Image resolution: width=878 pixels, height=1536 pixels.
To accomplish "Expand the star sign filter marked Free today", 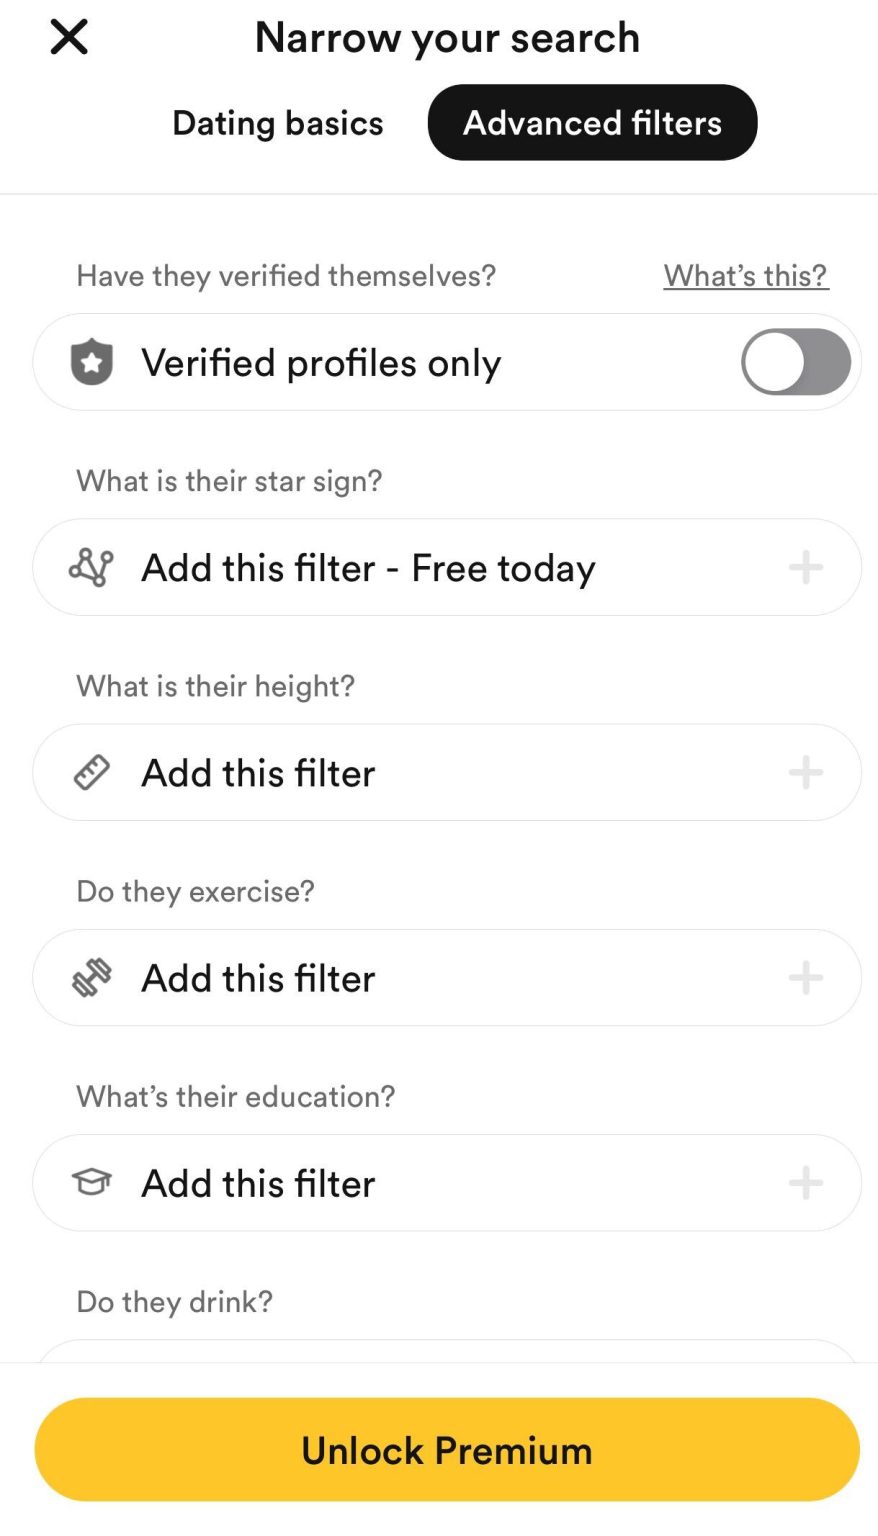I will tap(447, 567).
